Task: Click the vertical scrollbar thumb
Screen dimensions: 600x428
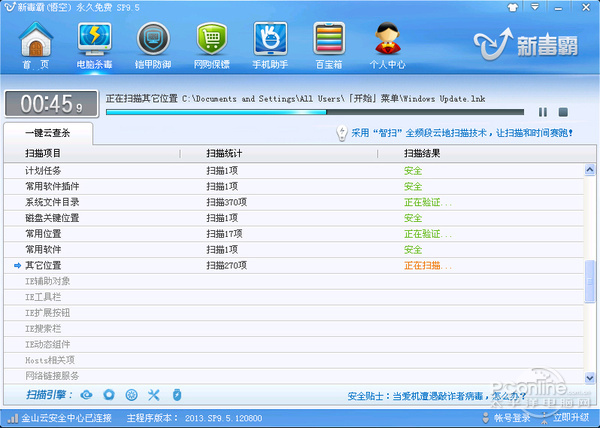Action: point(590,281)
